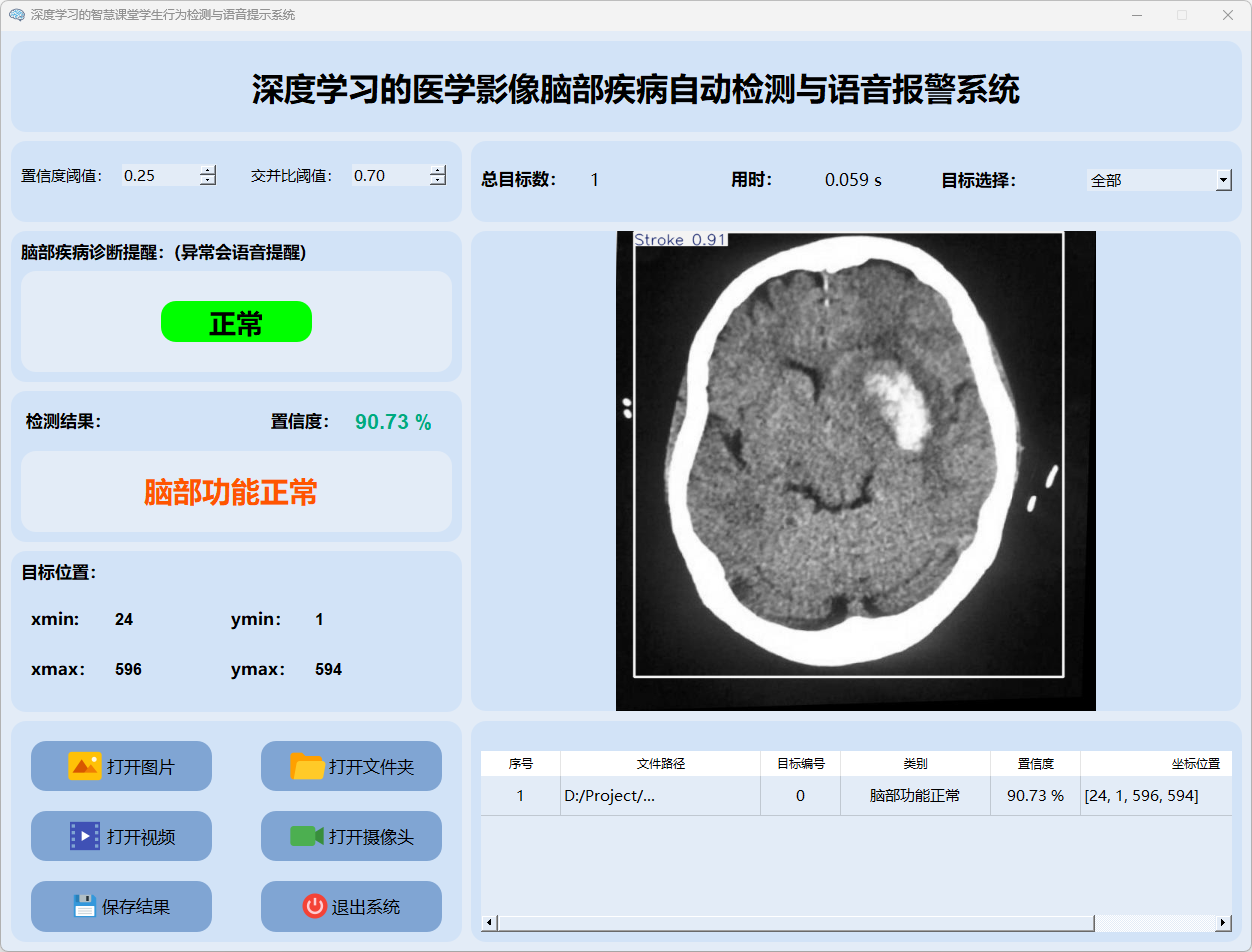The image size is (1252, 952).
Task: Click the brain CT scan image
Action: tap(856, 471)
